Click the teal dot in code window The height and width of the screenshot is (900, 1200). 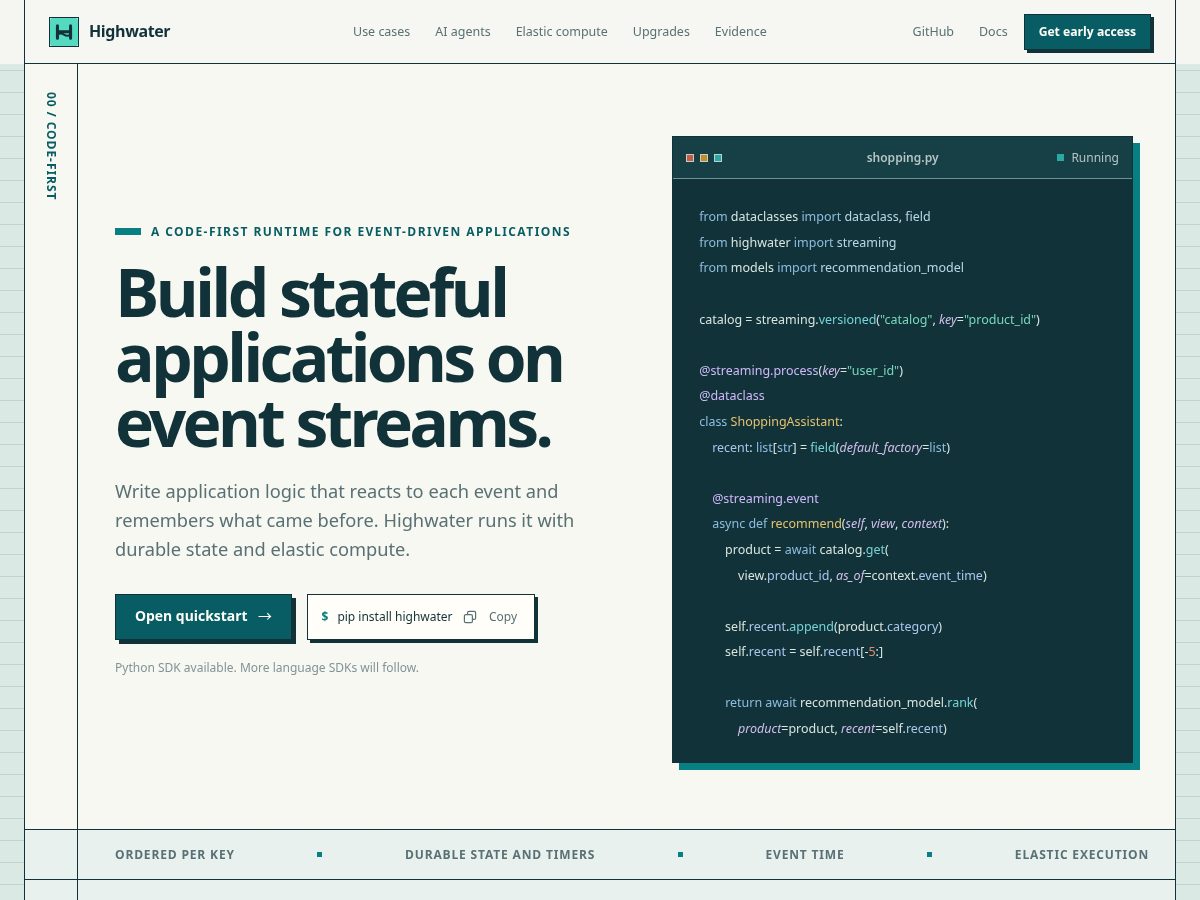(x=718, y=158)
